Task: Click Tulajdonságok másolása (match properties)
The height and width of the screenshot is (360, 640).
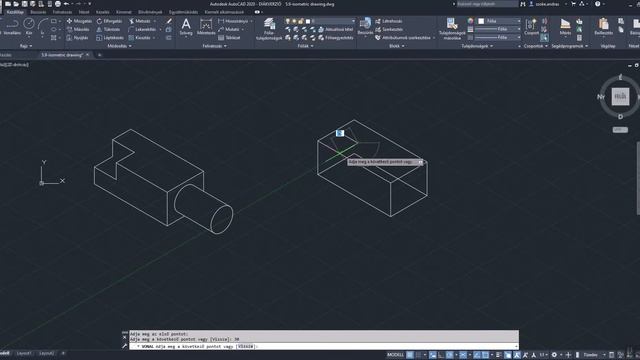Action: pyautogui.click(x=452, y=29)
